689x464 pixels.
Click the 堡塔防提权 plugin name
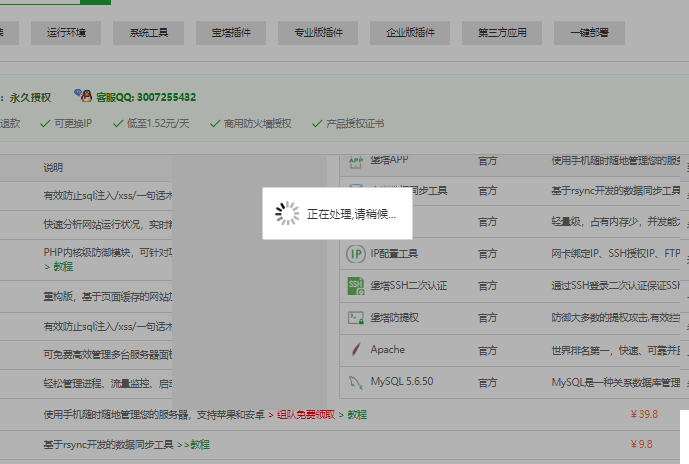395,318
